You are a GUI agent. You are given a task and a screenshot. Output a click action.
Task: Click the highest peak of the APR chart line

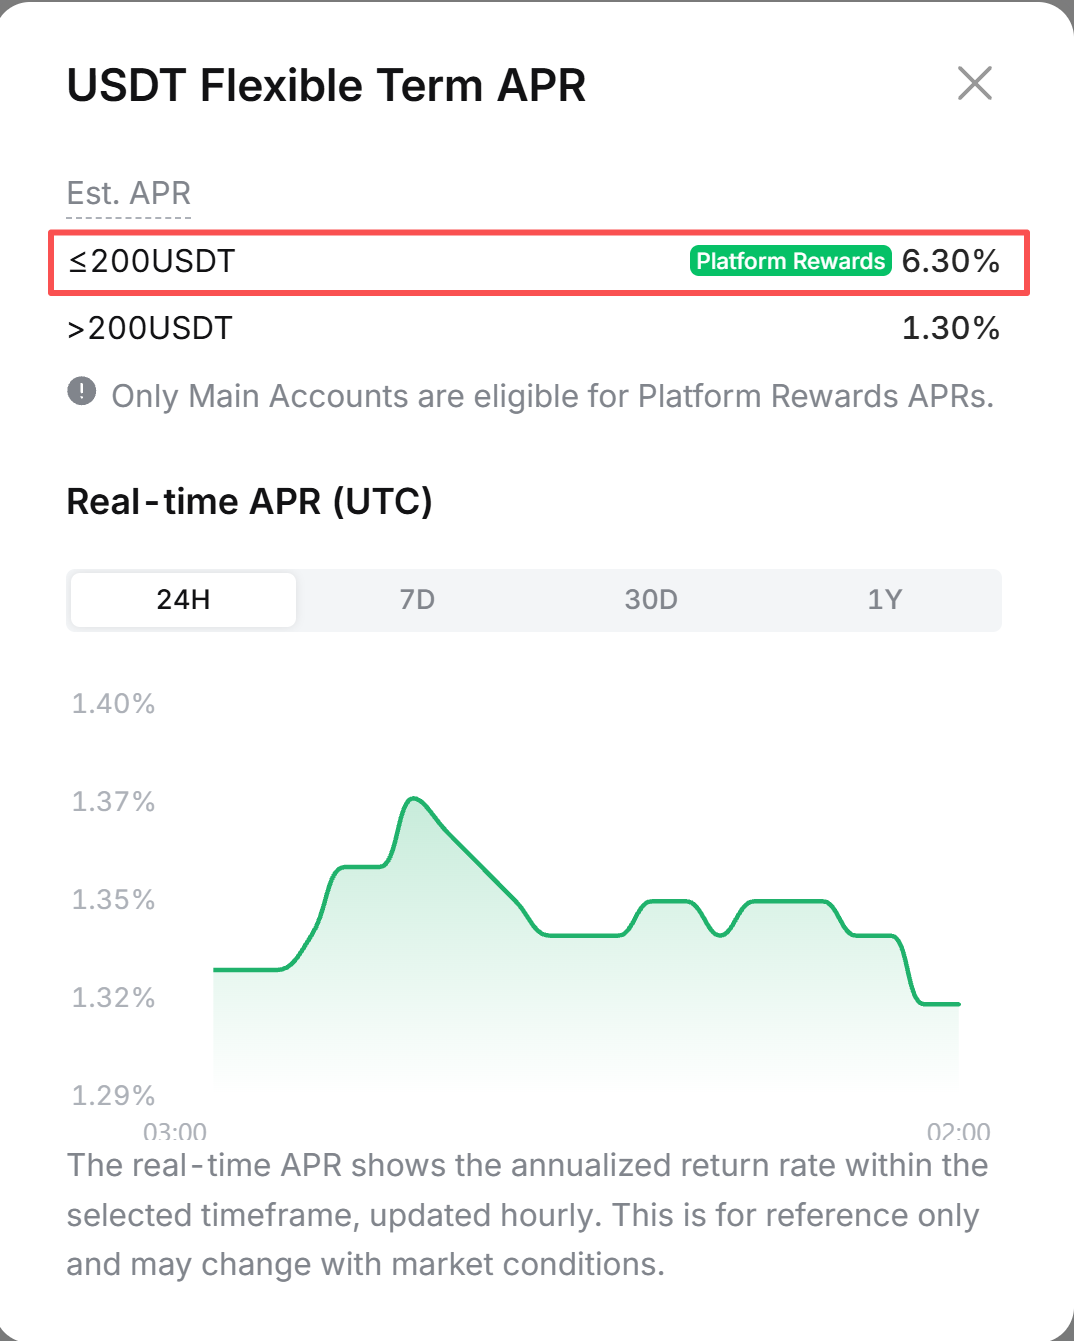pyautogui.click(x=414, y=798)
